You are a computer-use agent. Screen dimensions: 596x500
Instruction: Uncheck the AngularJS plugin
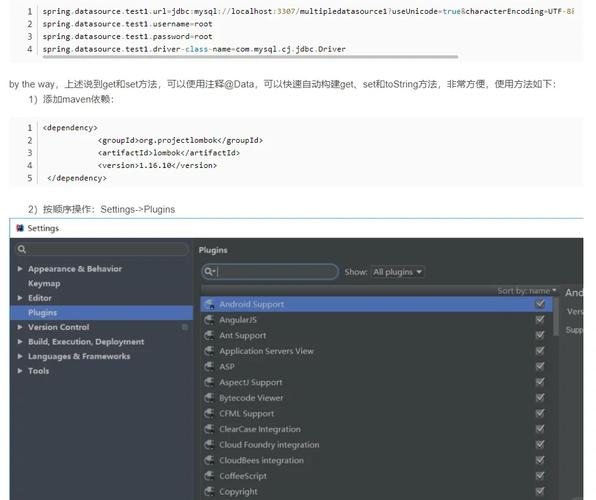click(540, 319)
